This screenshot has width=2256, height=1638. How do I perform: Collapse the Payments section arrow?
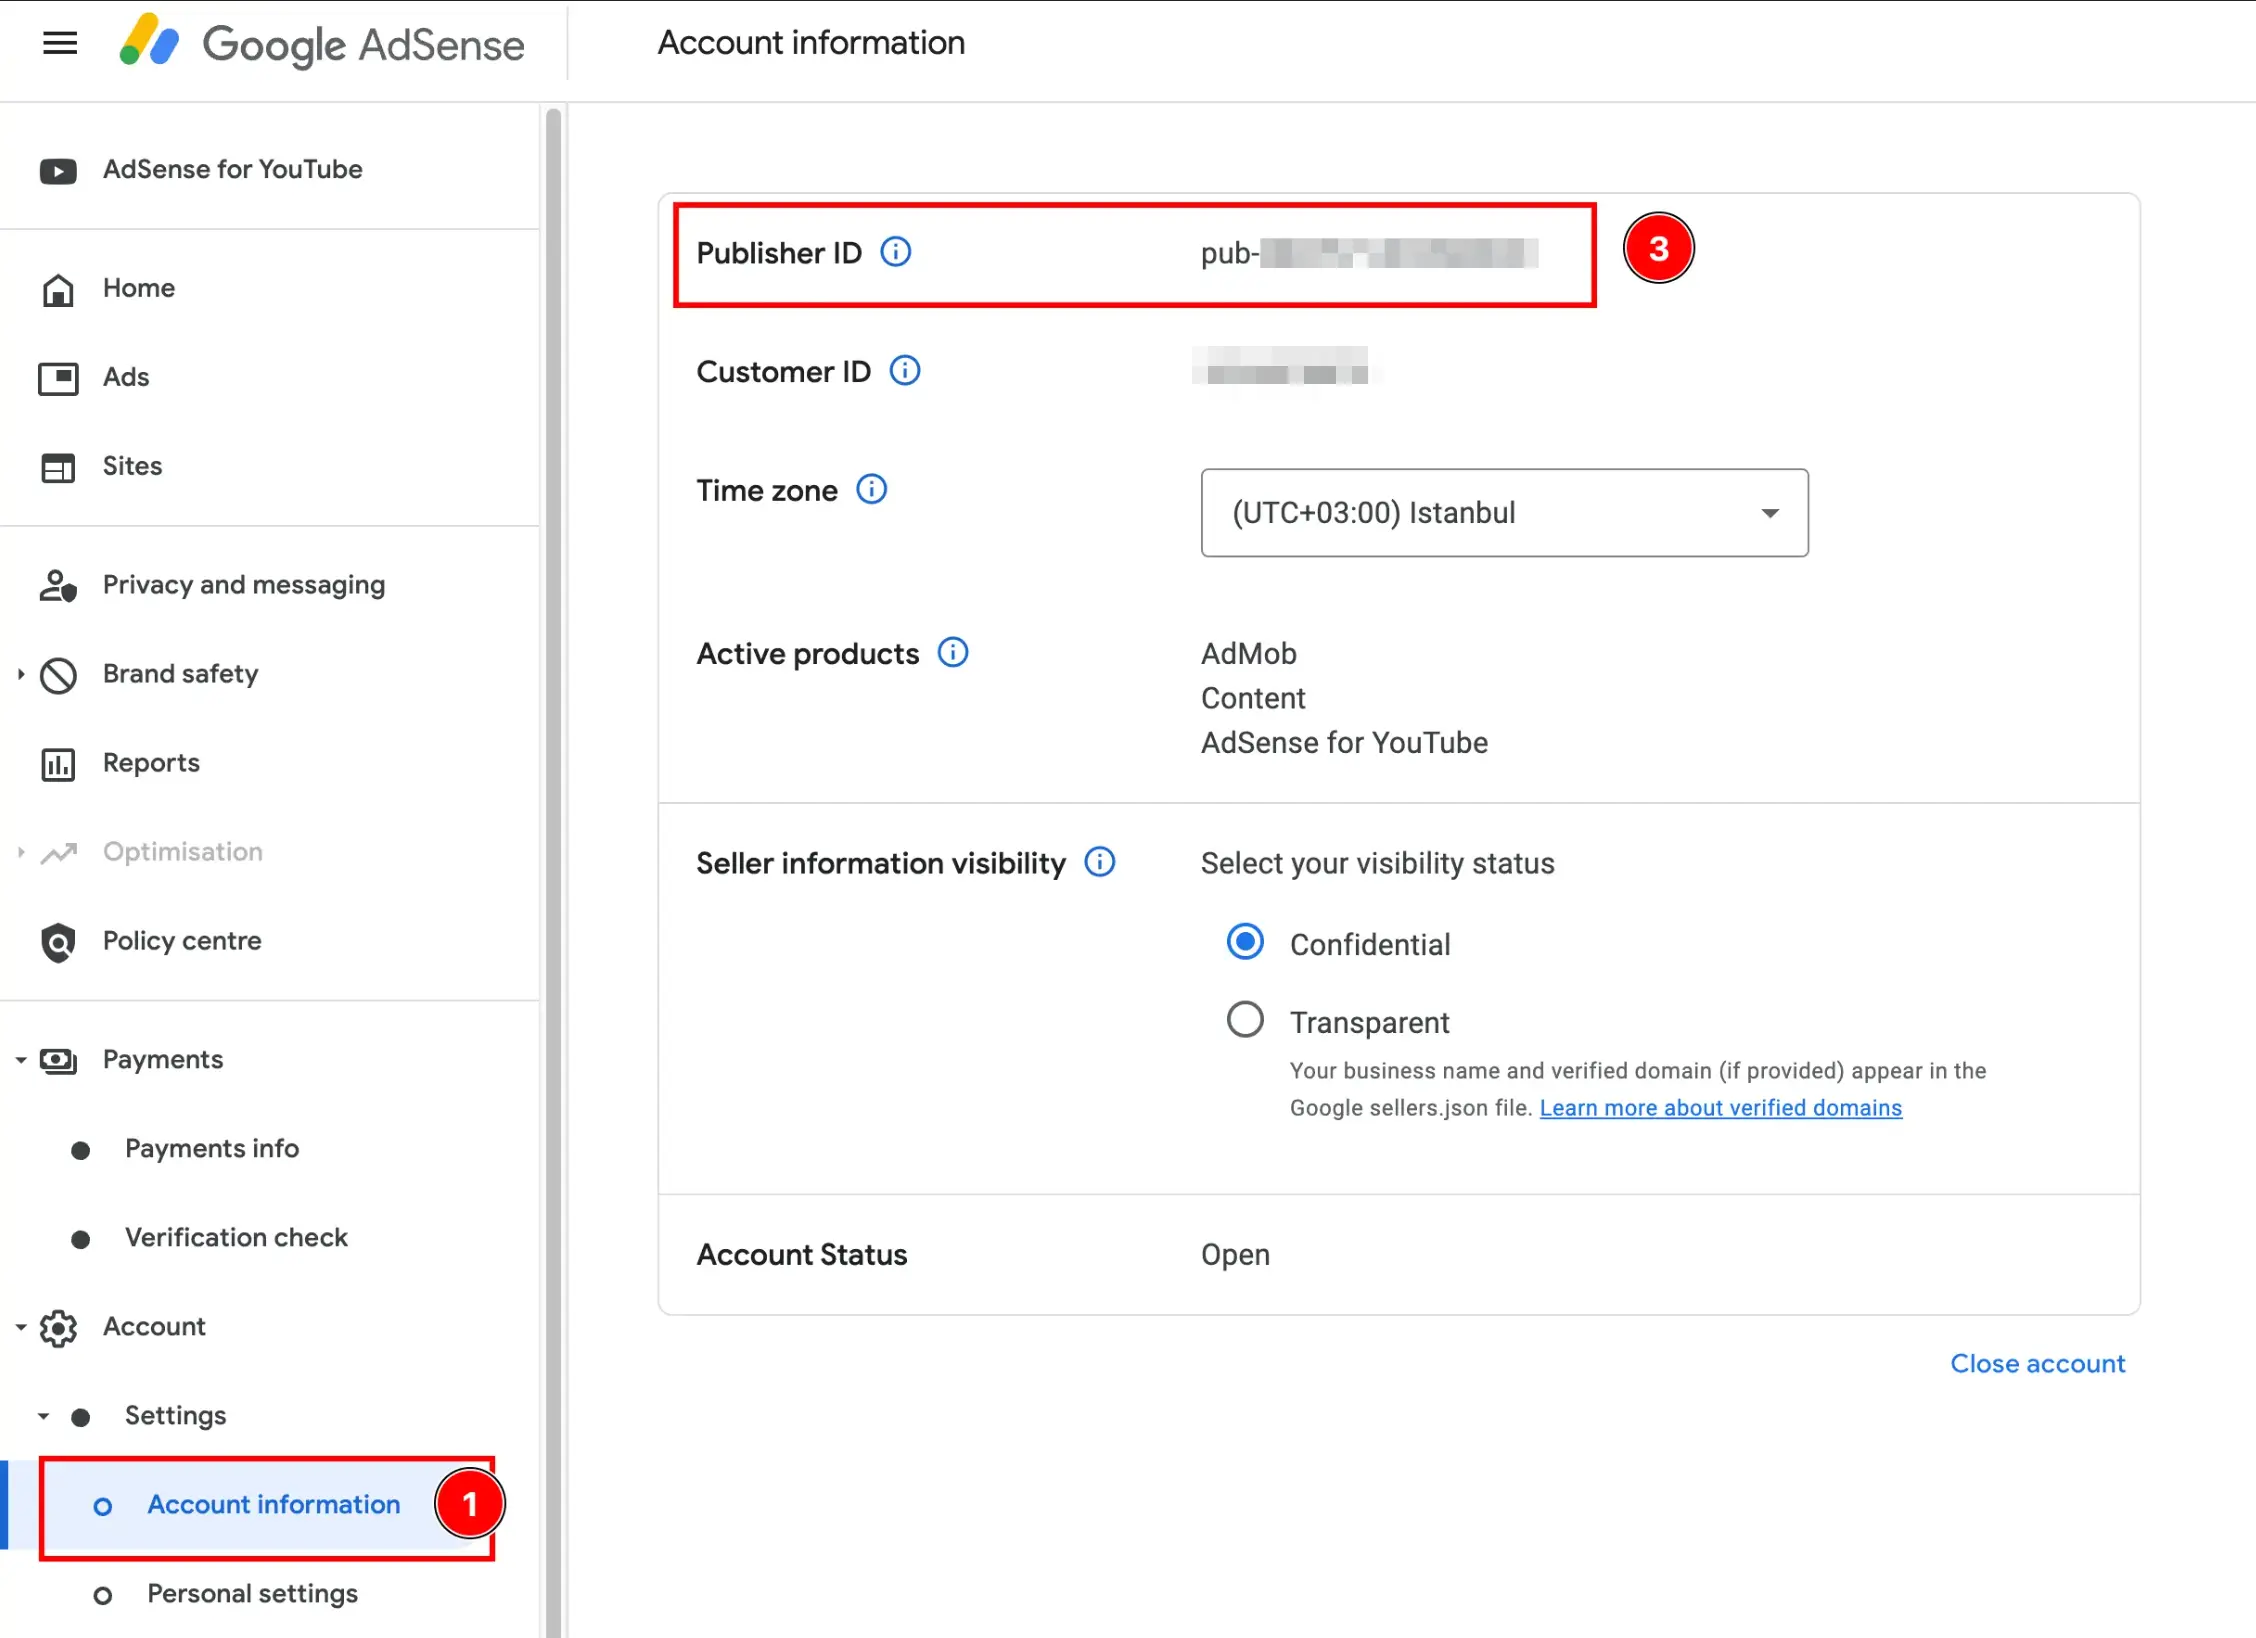point(20,1060)
